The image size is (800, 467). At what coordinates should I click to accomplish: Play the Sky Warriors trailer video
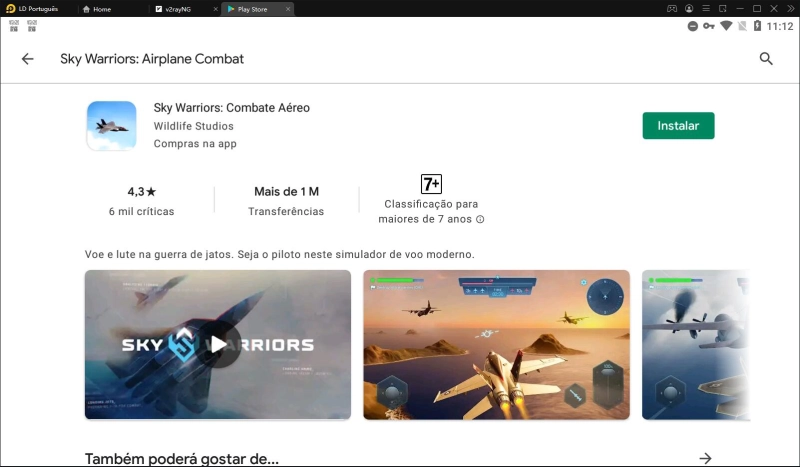point(218,344)
